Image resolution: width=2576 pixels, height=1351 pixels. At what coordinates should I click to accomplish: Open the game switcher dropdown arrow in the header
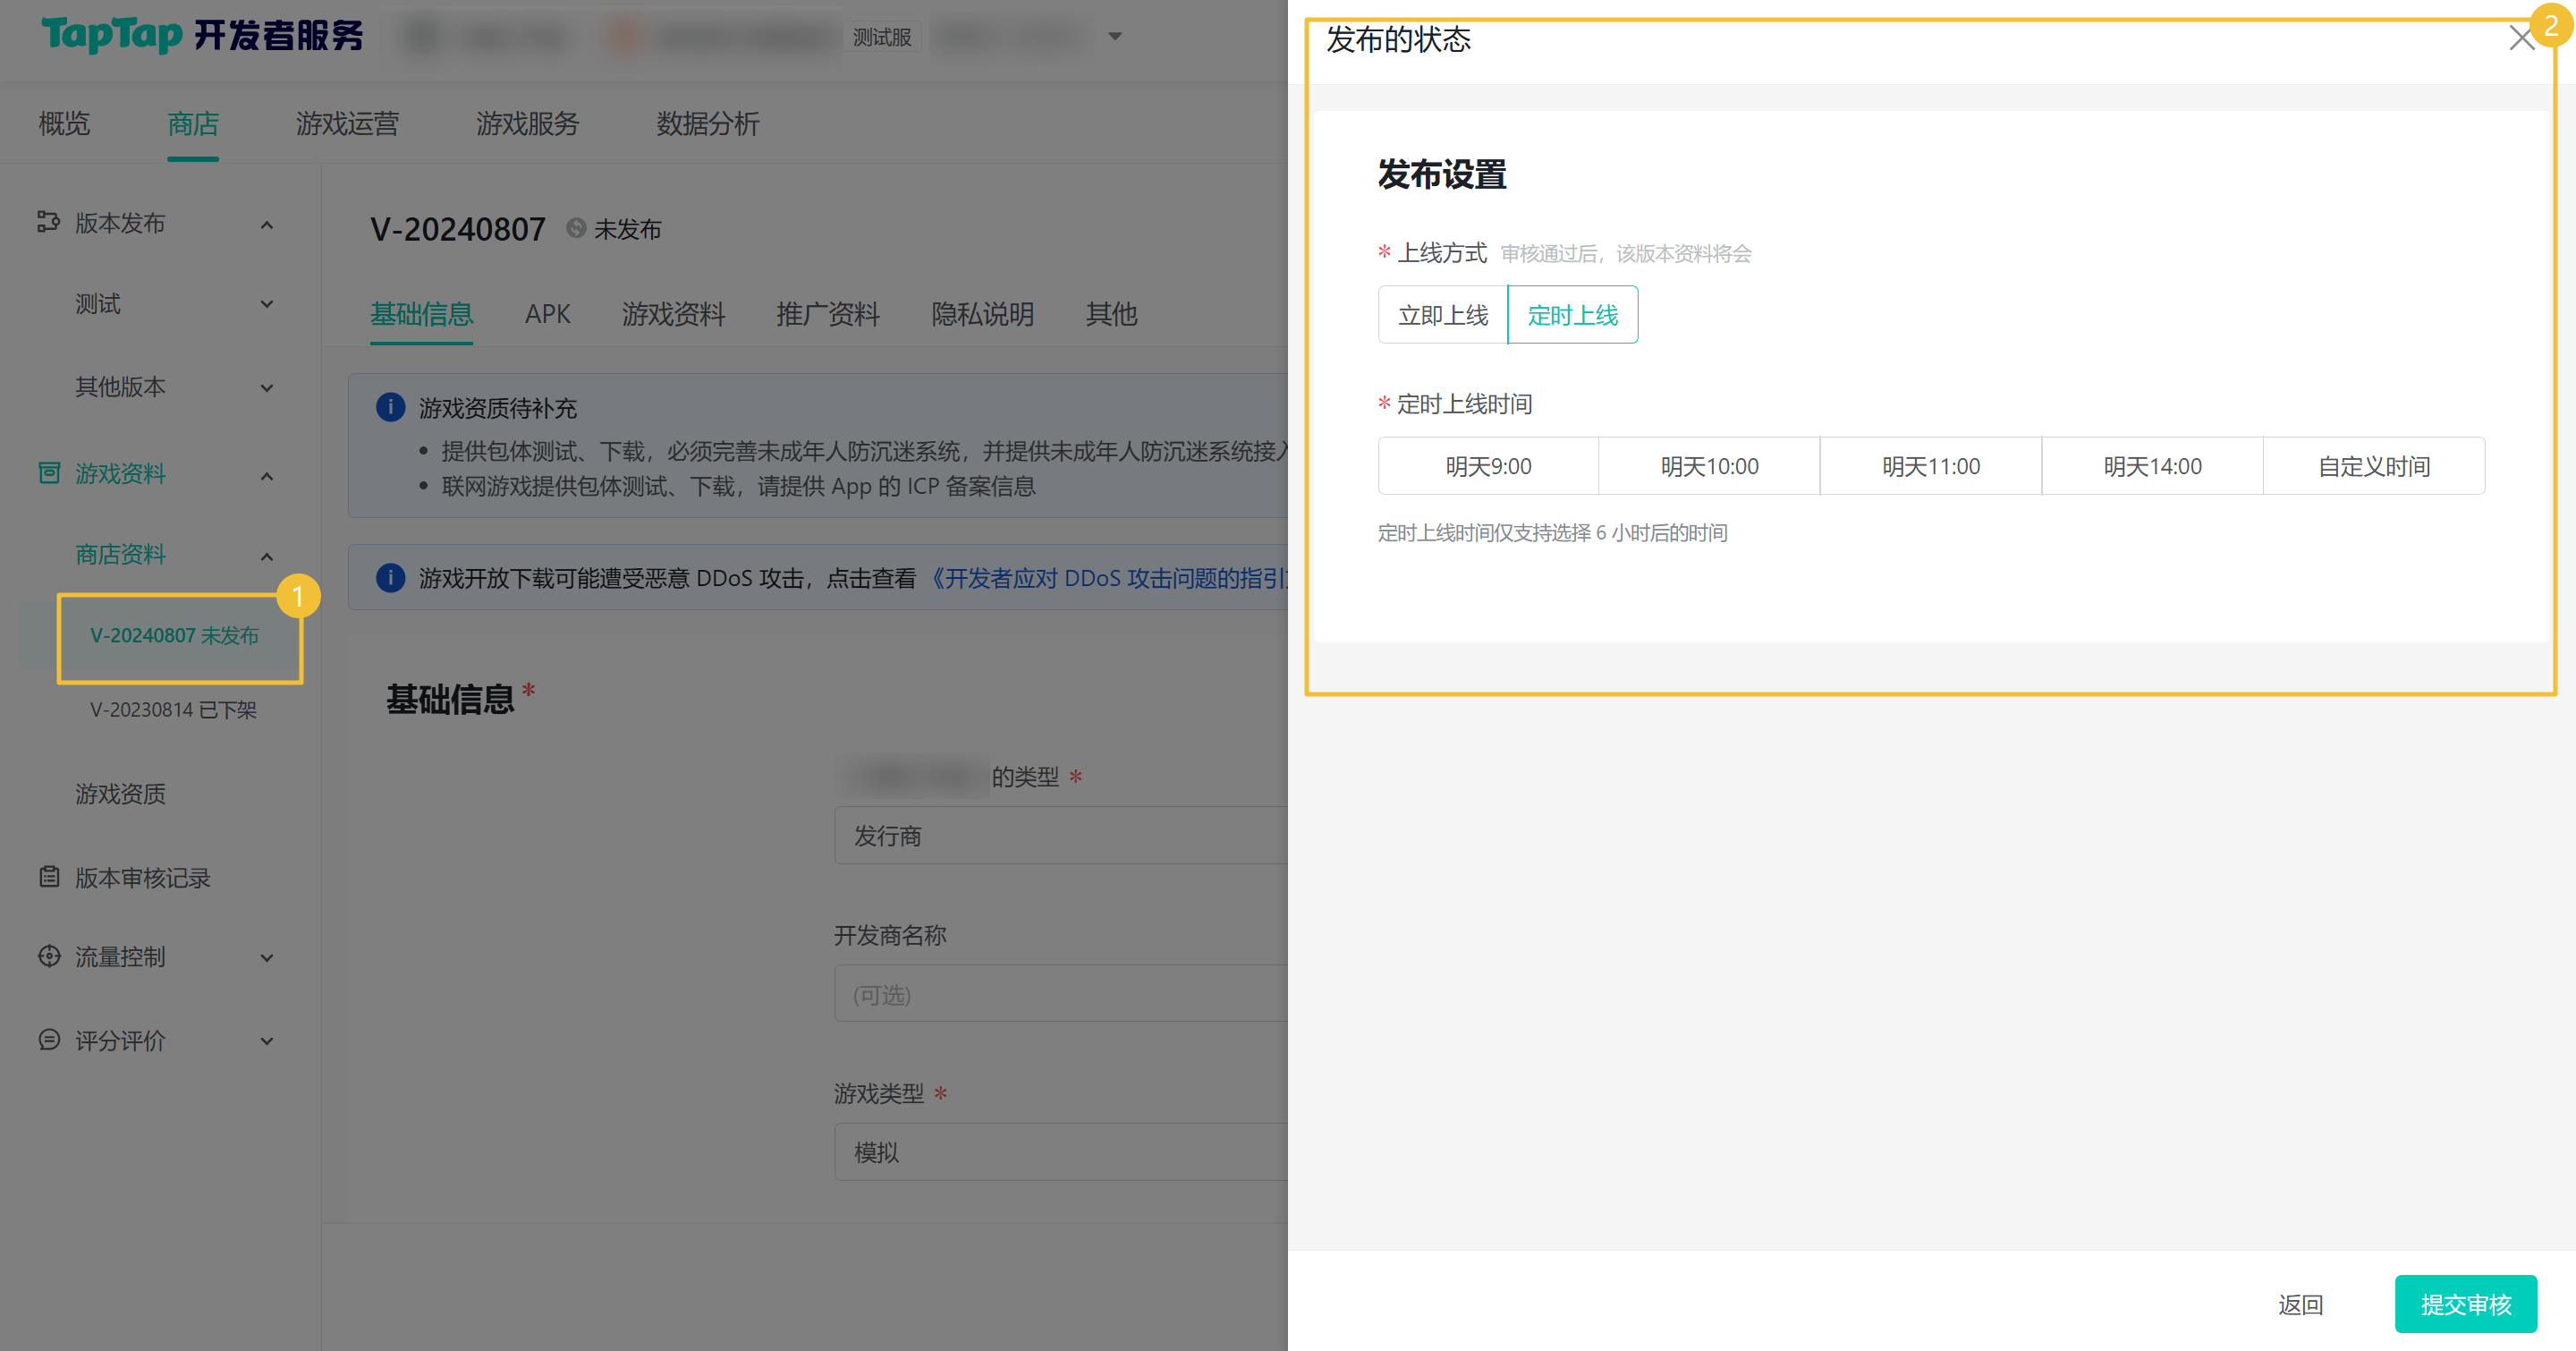(x=1115, y=37)
